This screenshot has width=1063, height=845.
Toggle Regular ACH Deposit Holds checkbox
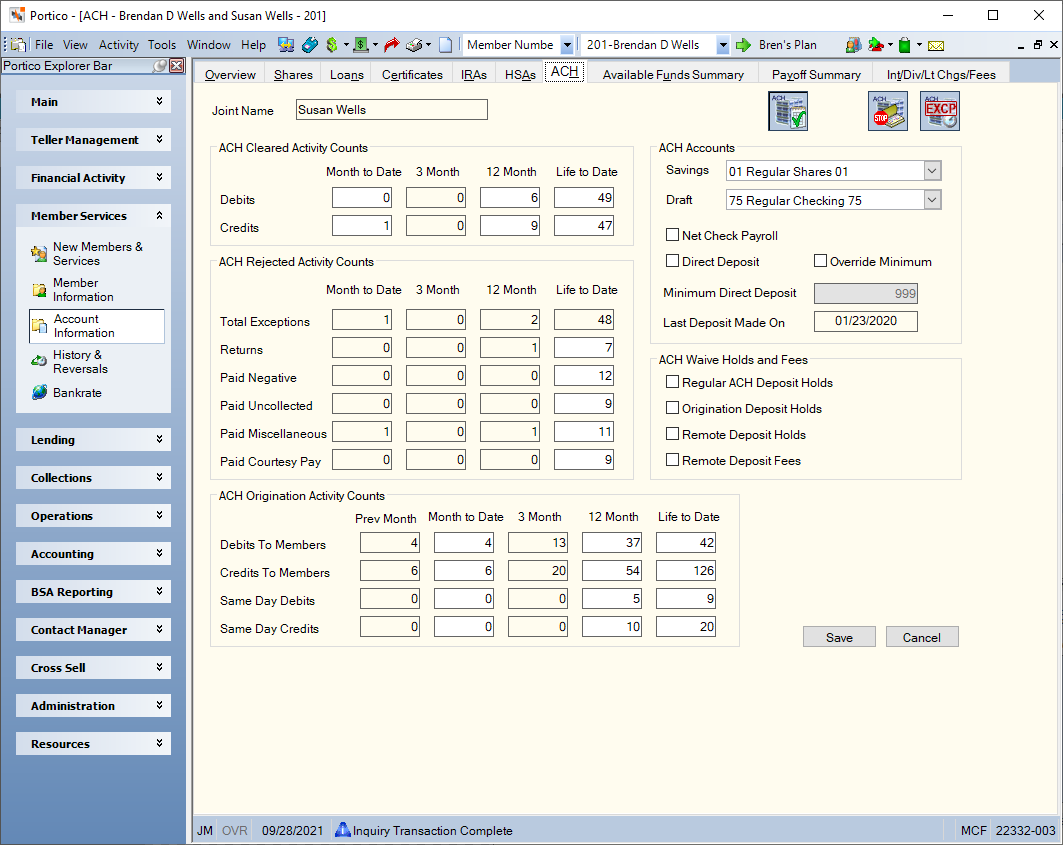(x=673, y=382)
